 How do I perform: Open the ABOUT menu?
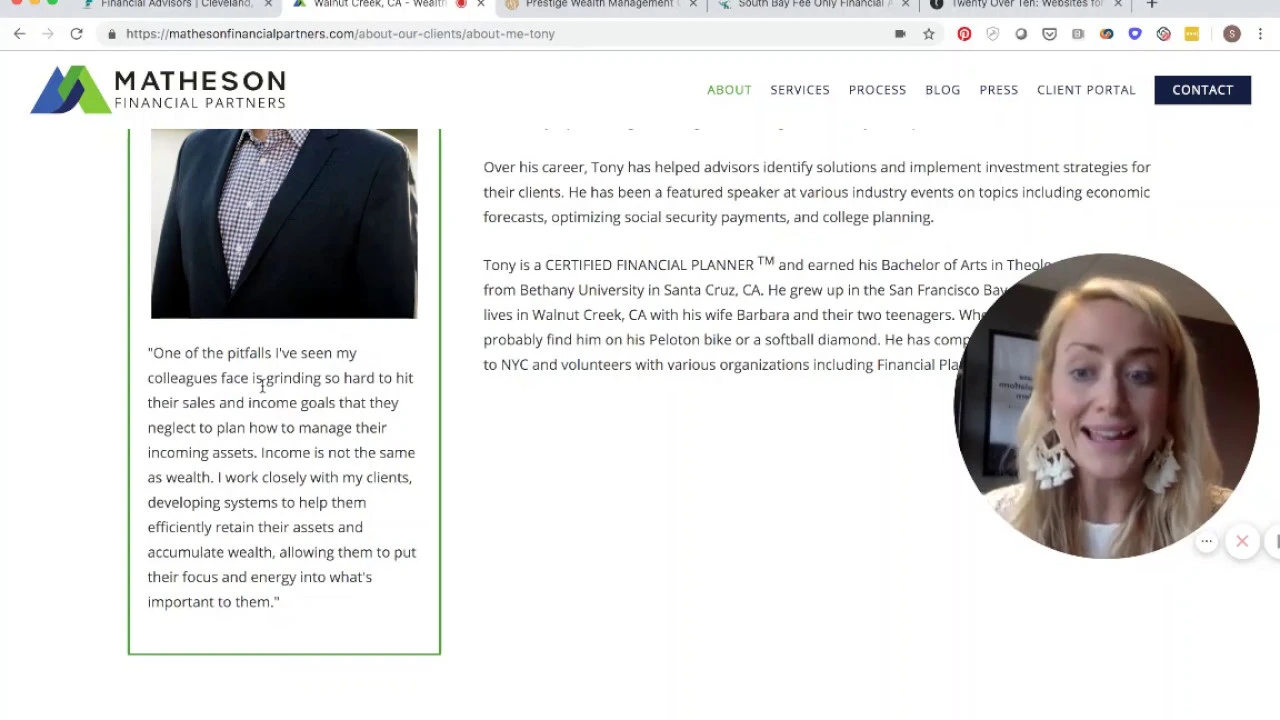[x=729, y=90]
